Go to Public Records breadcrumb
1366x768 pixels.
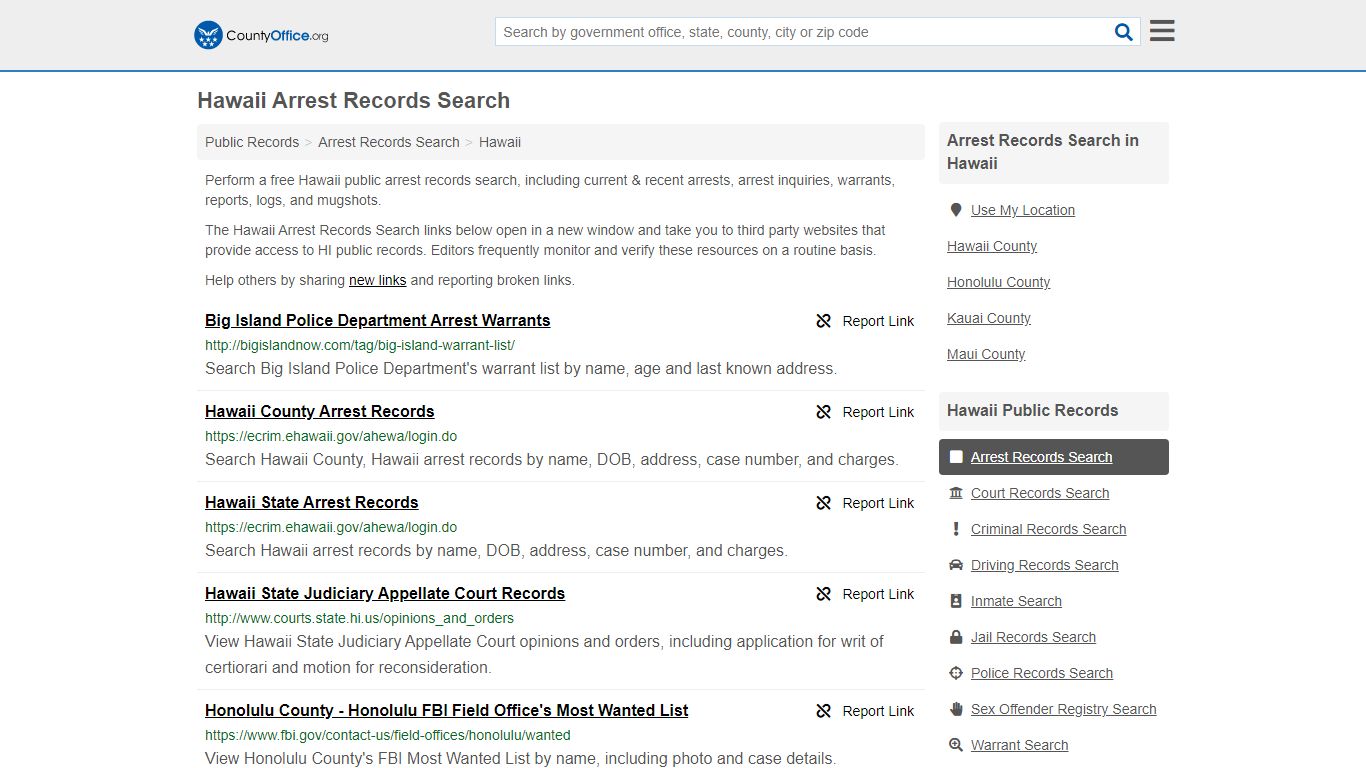point(252,142)
